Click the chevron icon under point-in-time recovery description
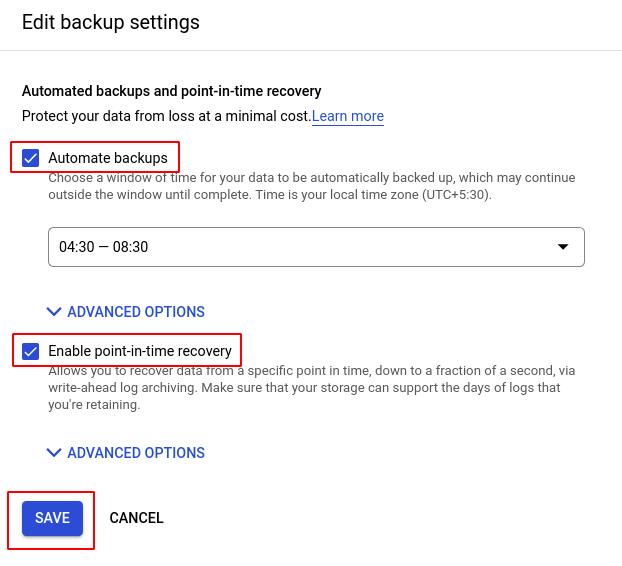 pos(54,453)
